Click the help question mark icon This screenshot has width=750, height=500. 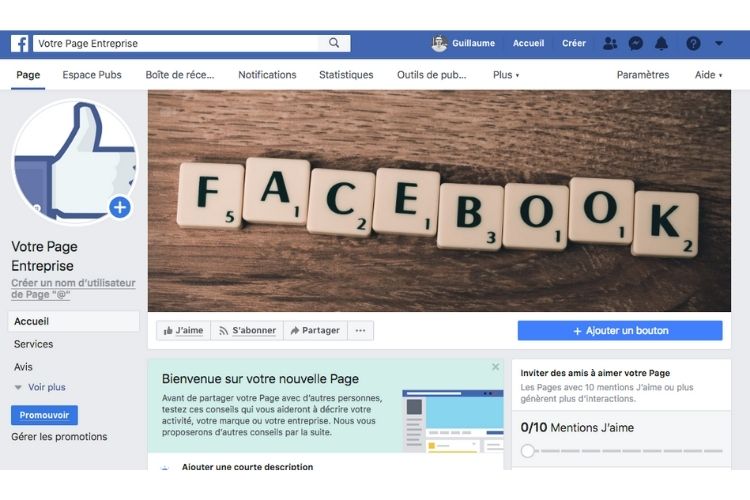click(693, 44)
